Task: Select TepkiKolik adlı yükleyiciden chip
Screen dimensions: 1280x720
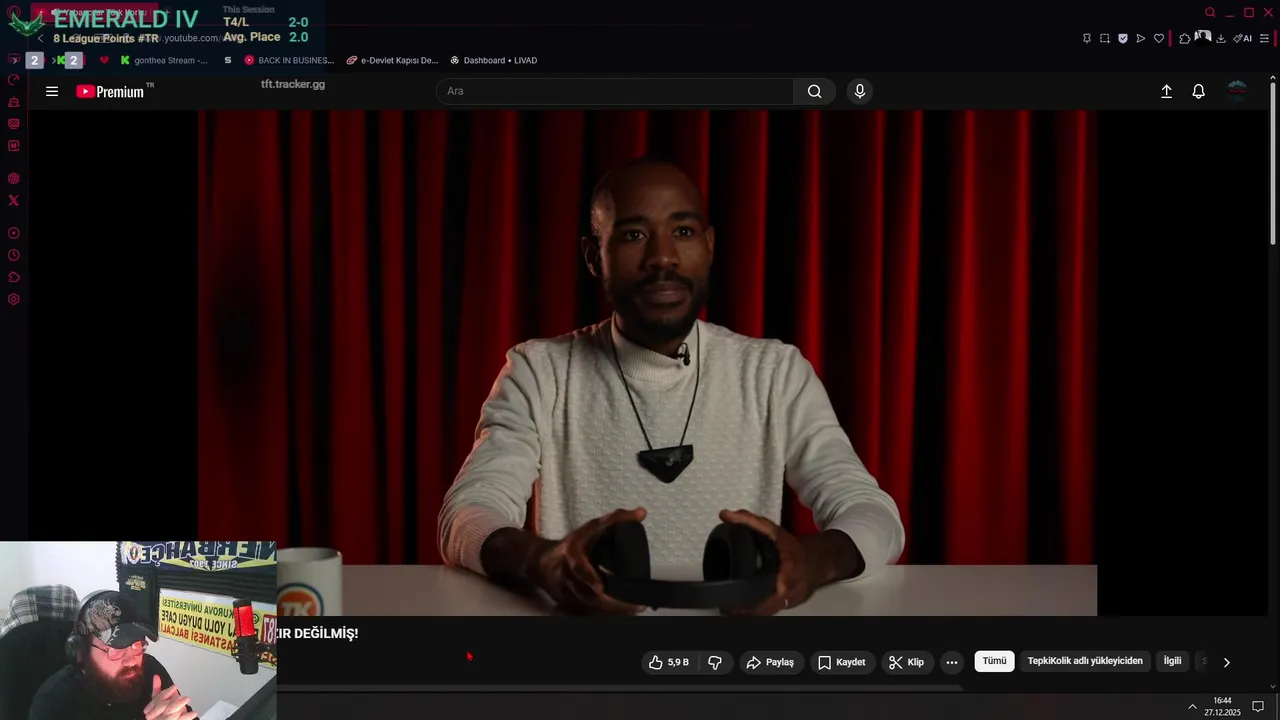Action: 1085,661
